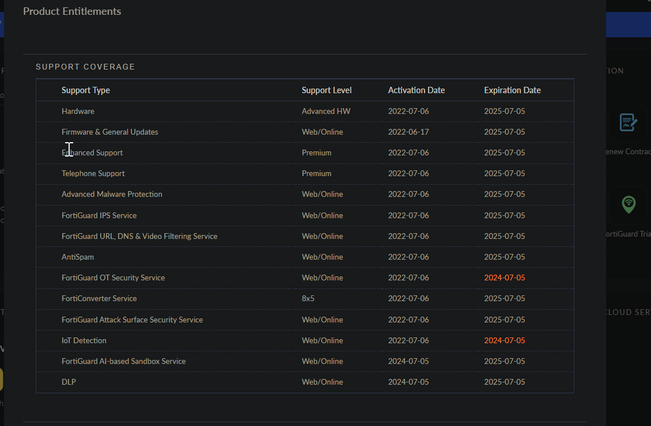Click the DLP entry
Viewport: 651px width, 426px height.
coord(69,382)
